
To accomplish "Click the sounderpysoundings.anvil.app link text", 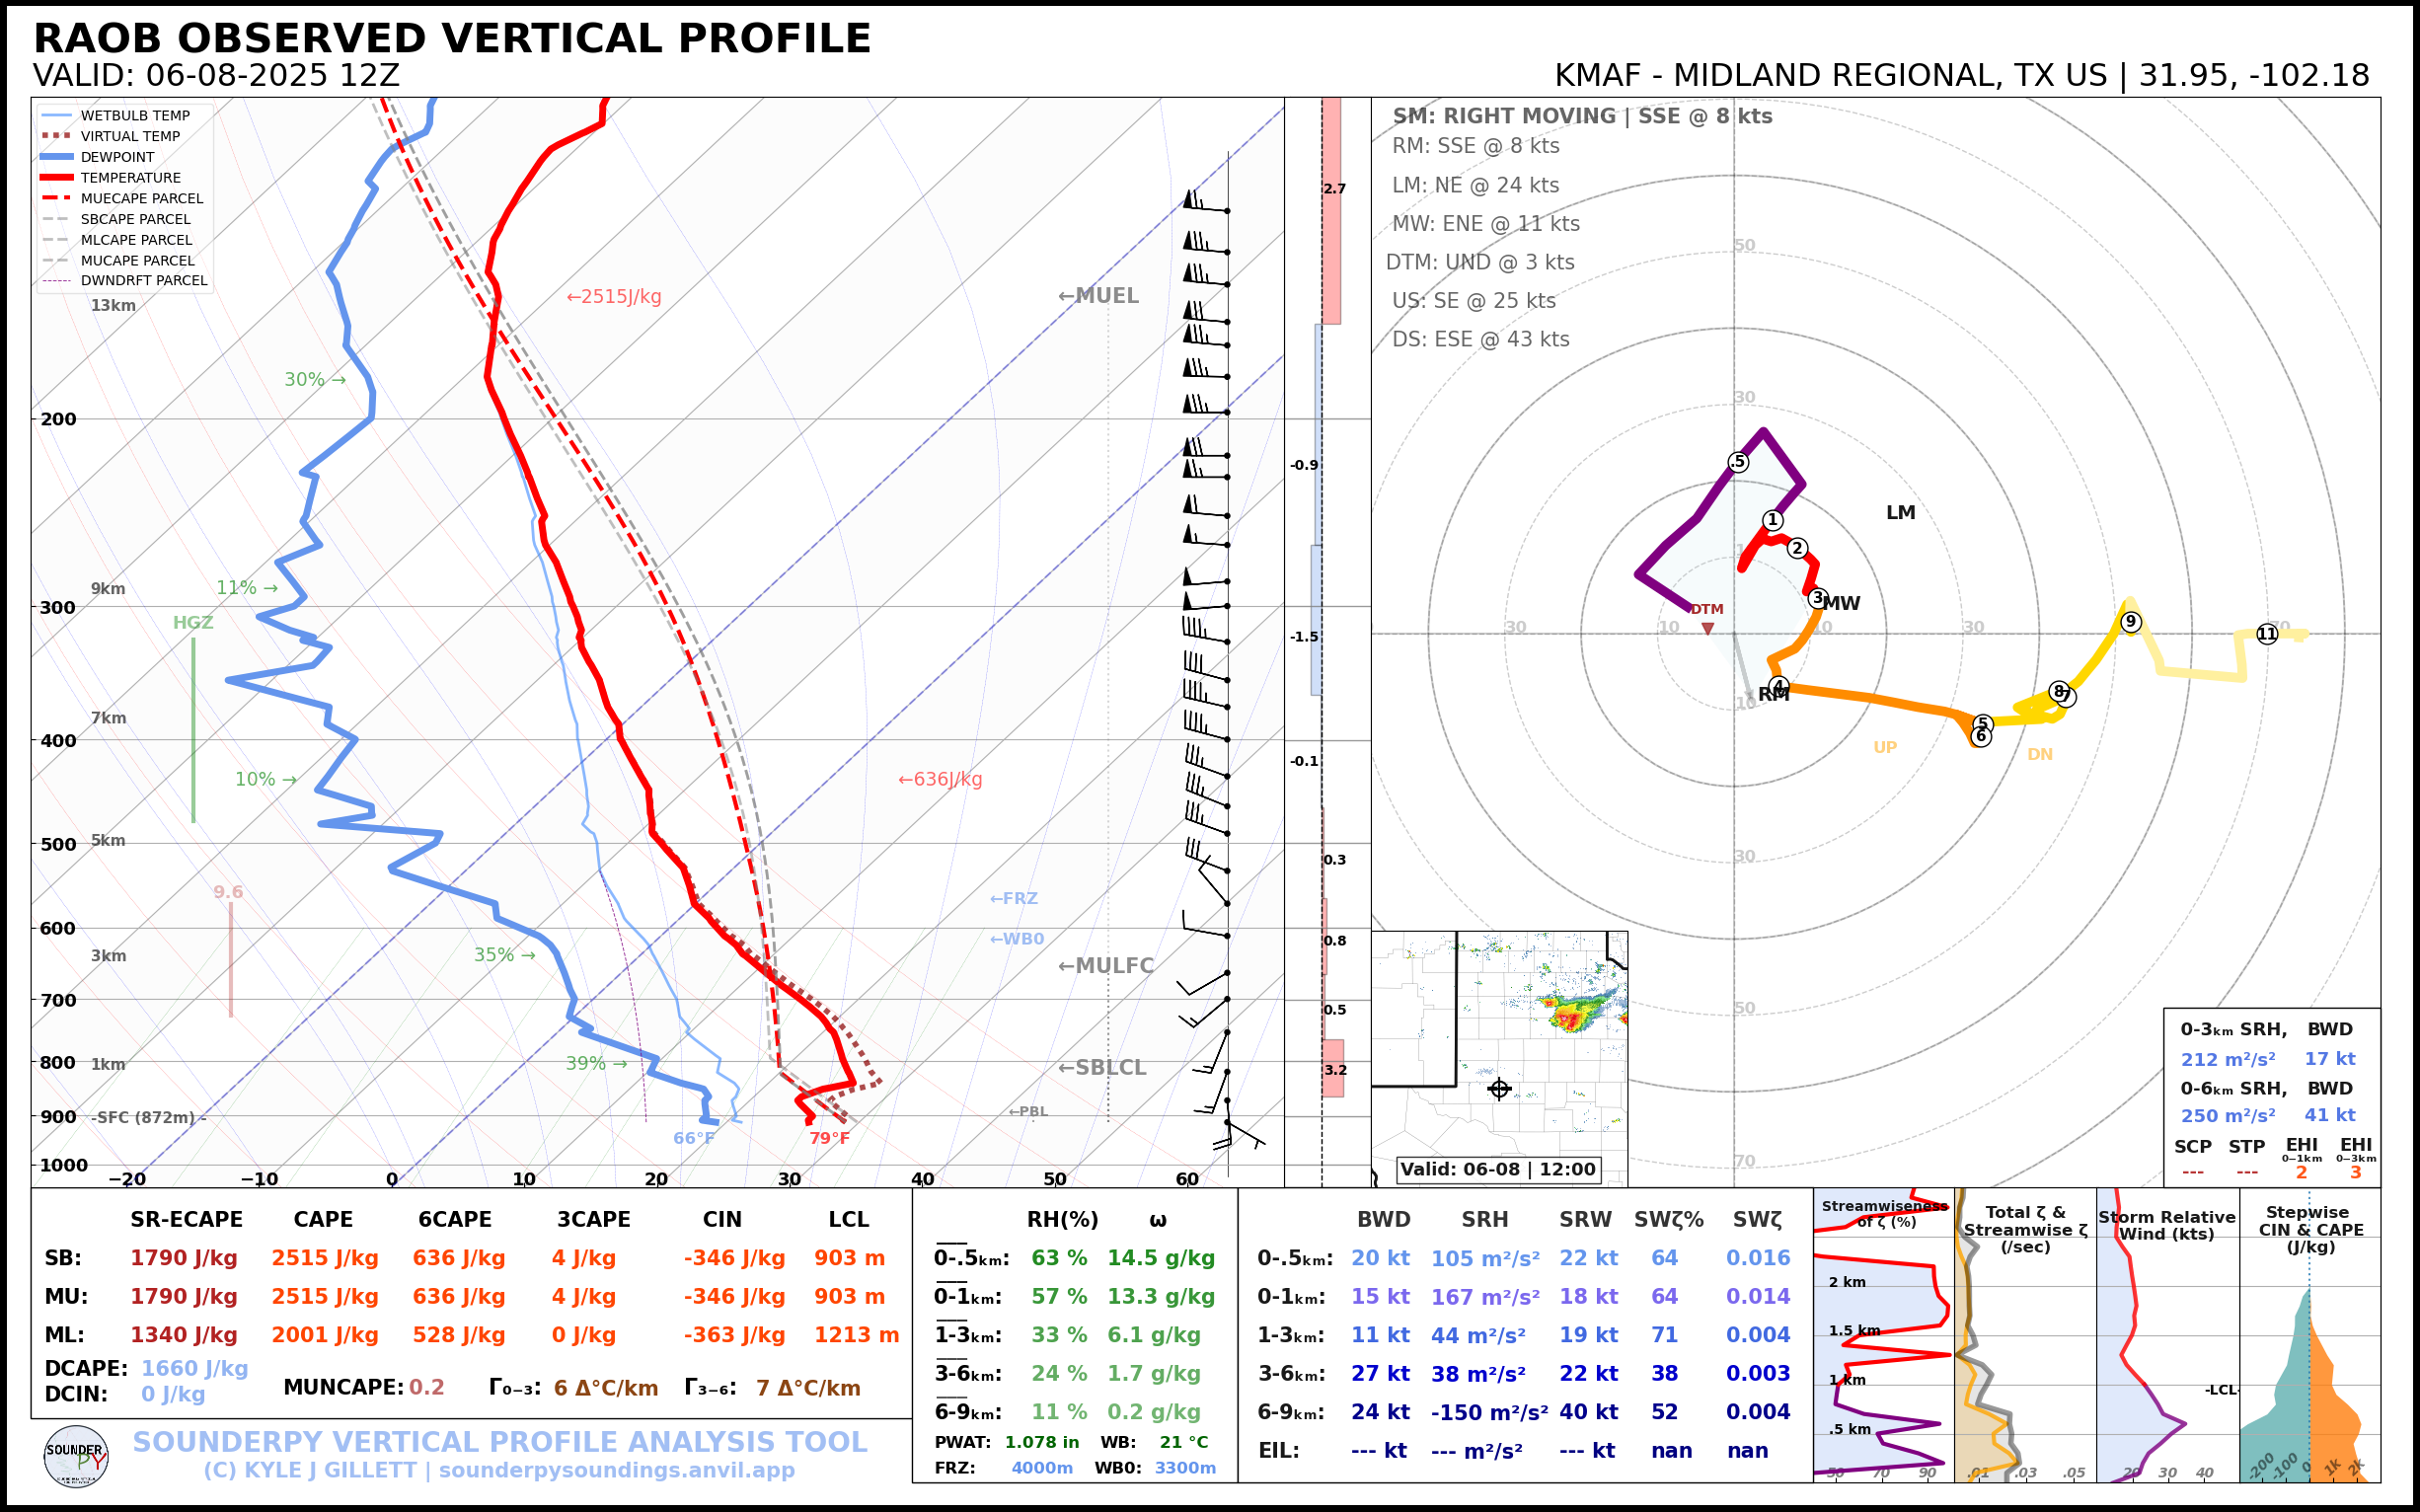I will [616, 1471].
